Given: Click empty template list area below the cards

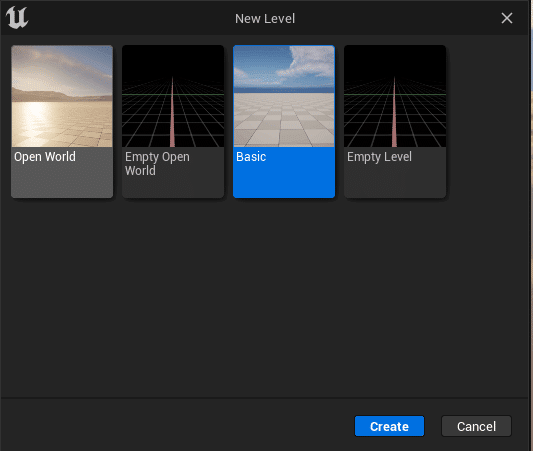Looking at the screenshot, I should point(265,296).
